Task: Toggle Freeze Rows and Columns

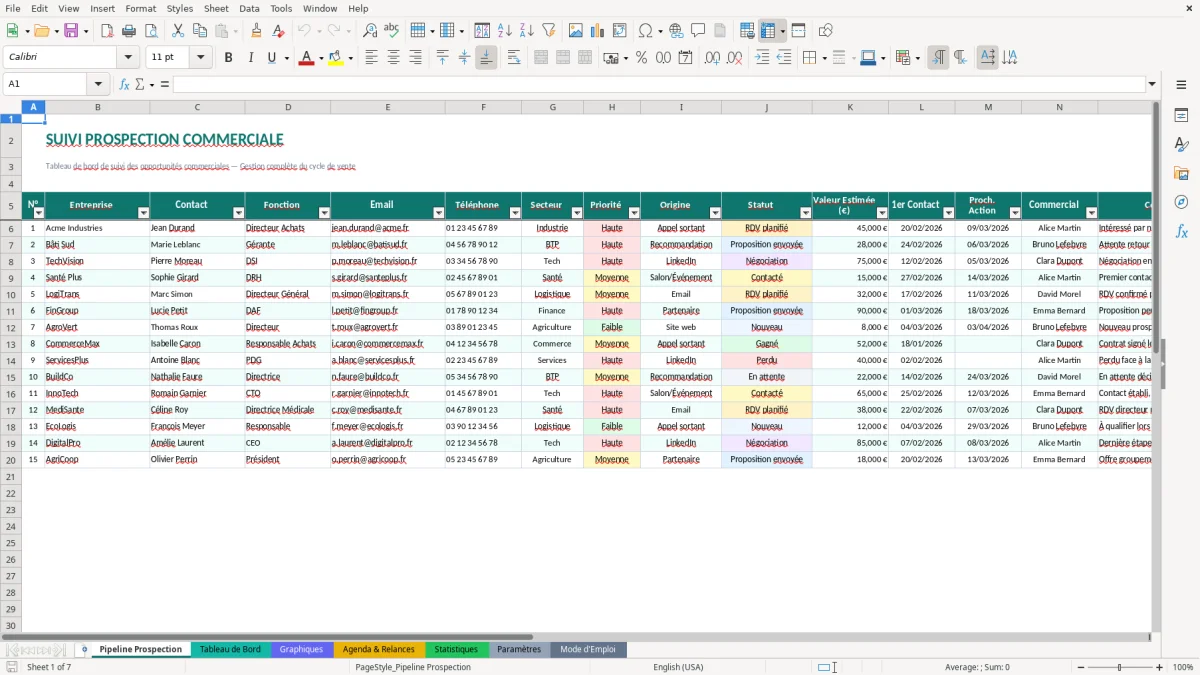Action: tap(768, 31)
